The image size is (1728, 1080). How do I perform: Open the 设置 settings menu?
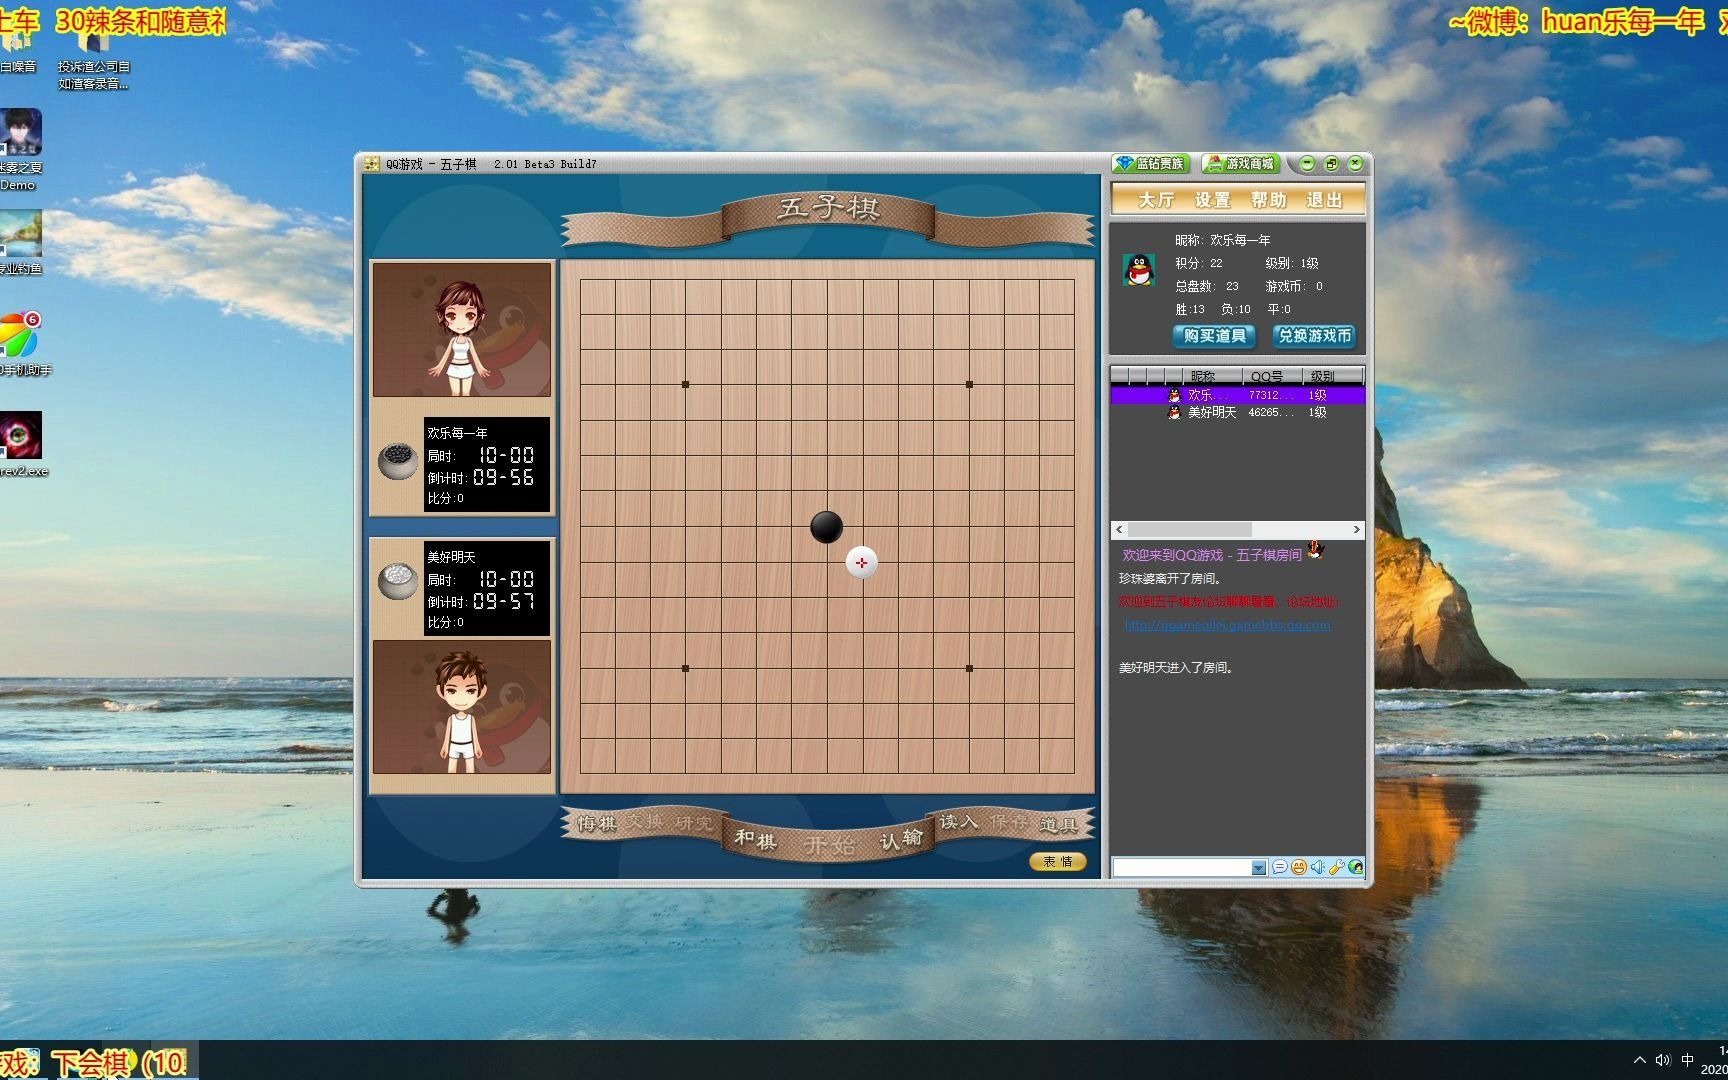(1212, 200)
